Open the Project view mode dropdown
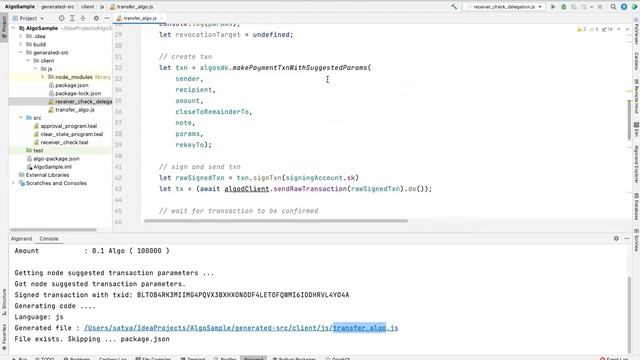 28,18
